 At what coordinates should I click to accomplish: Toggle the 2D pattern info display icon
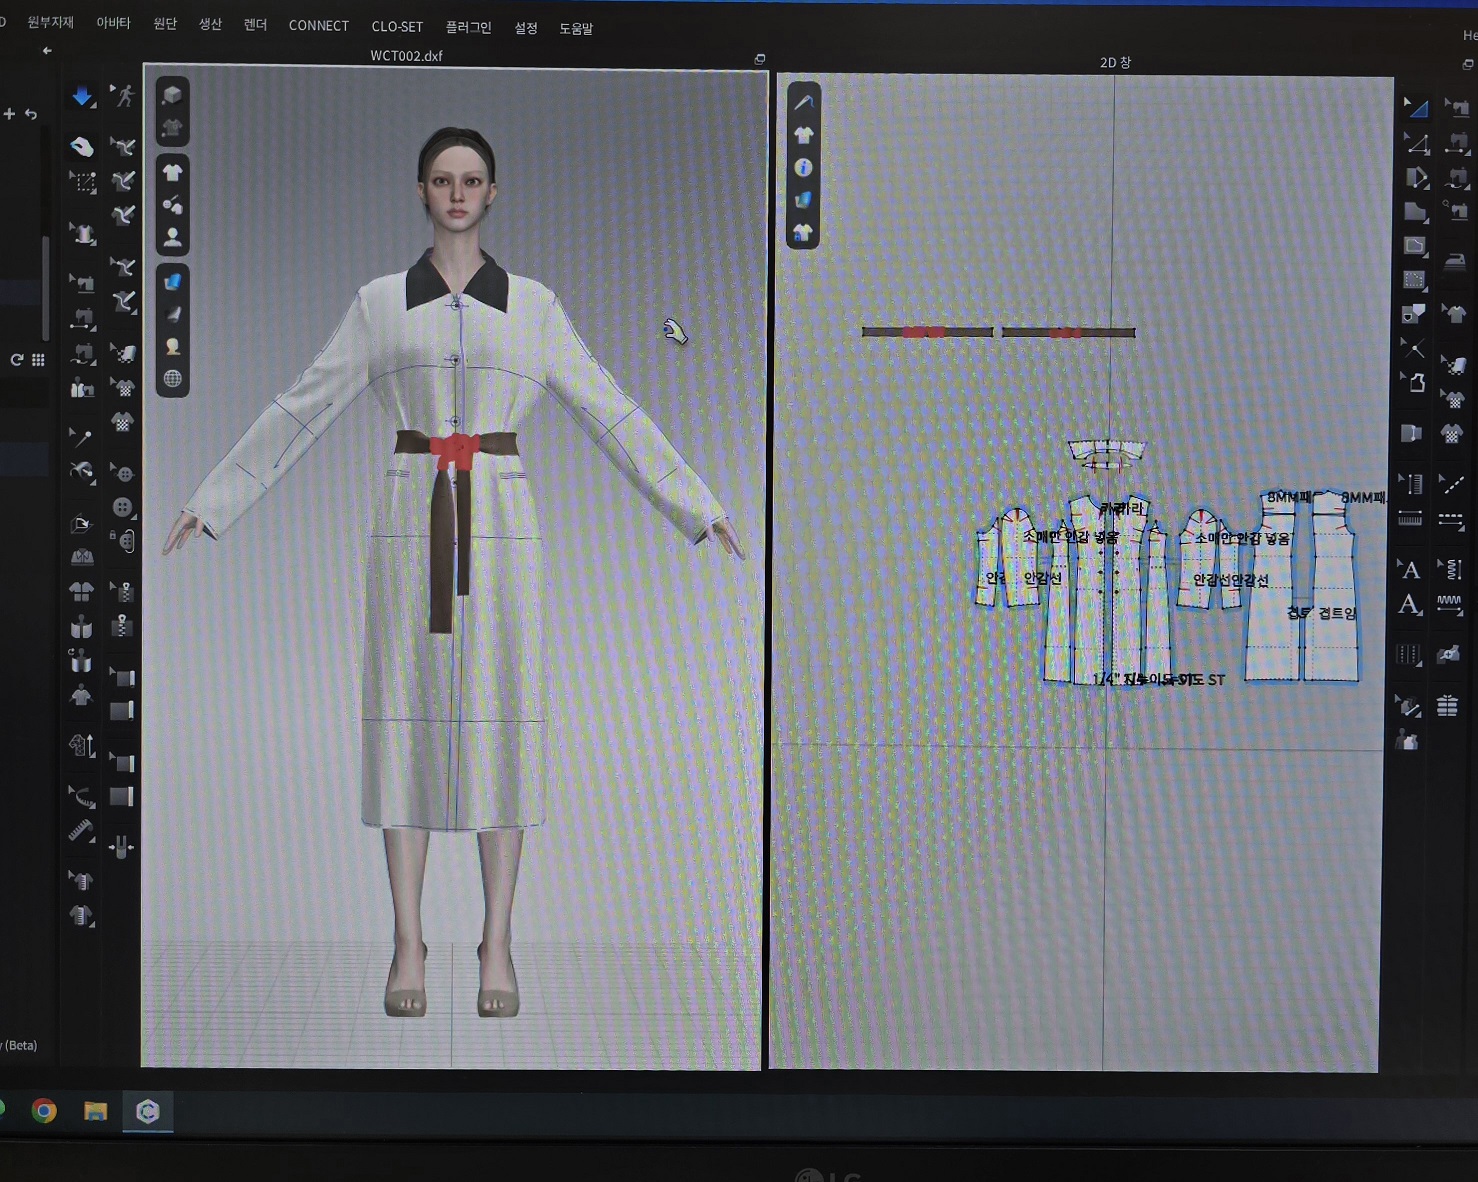pyautogui.click(x=803, y=168)
